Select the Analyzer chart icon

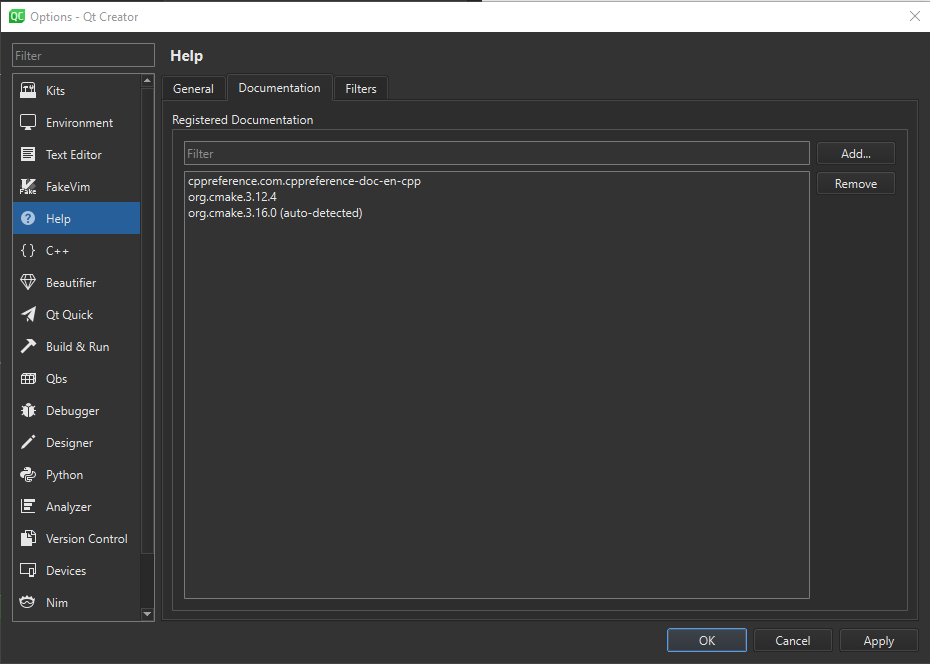(x=28, y=506)
